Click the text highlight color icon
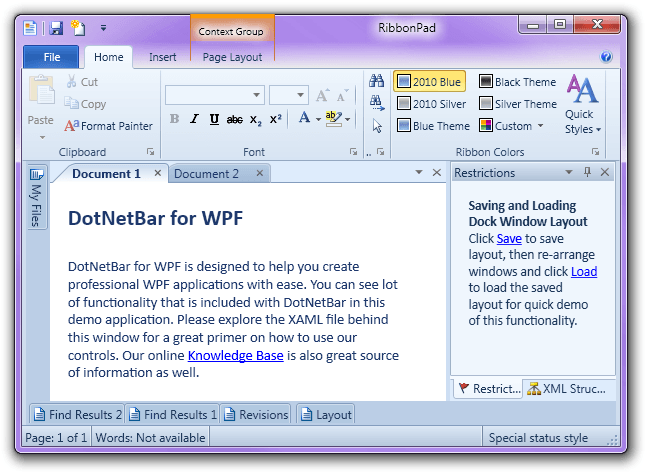The height and width of the screenshot is (472, 646). [x=333, y=119]
